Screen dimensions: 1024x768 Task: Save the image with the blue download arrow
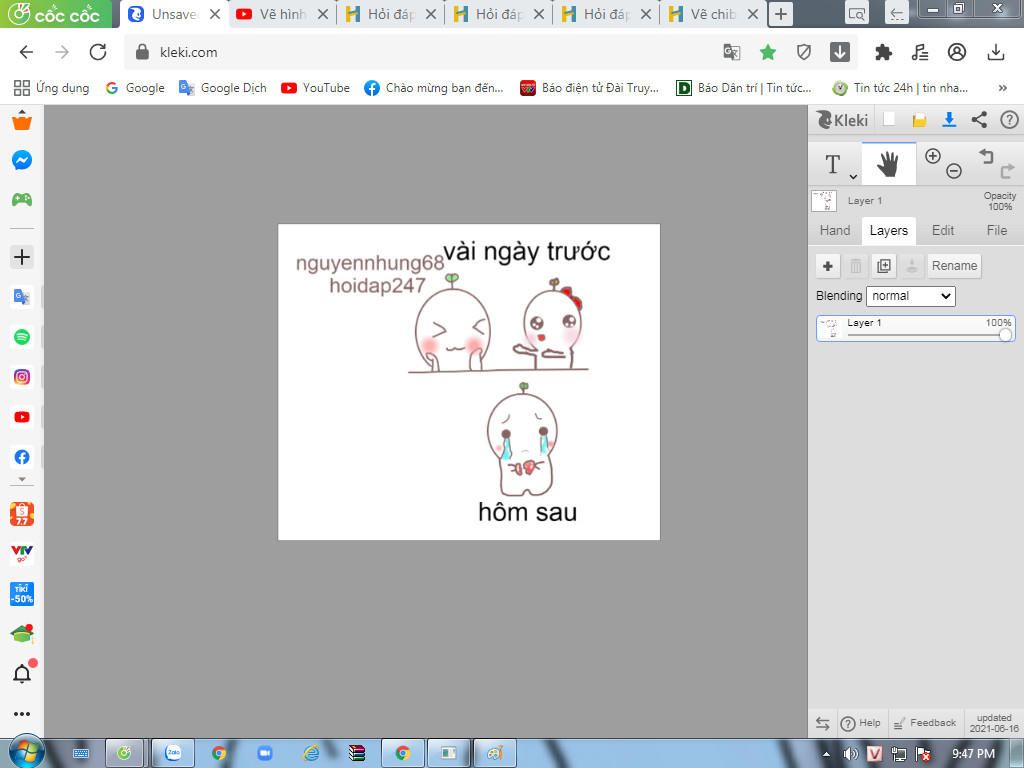click(x=949, y=120)
